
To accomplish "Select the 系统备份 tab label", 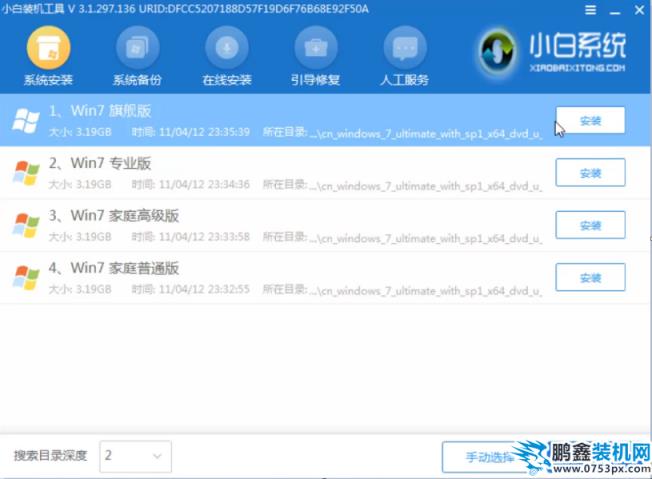I will coord(137,80).
